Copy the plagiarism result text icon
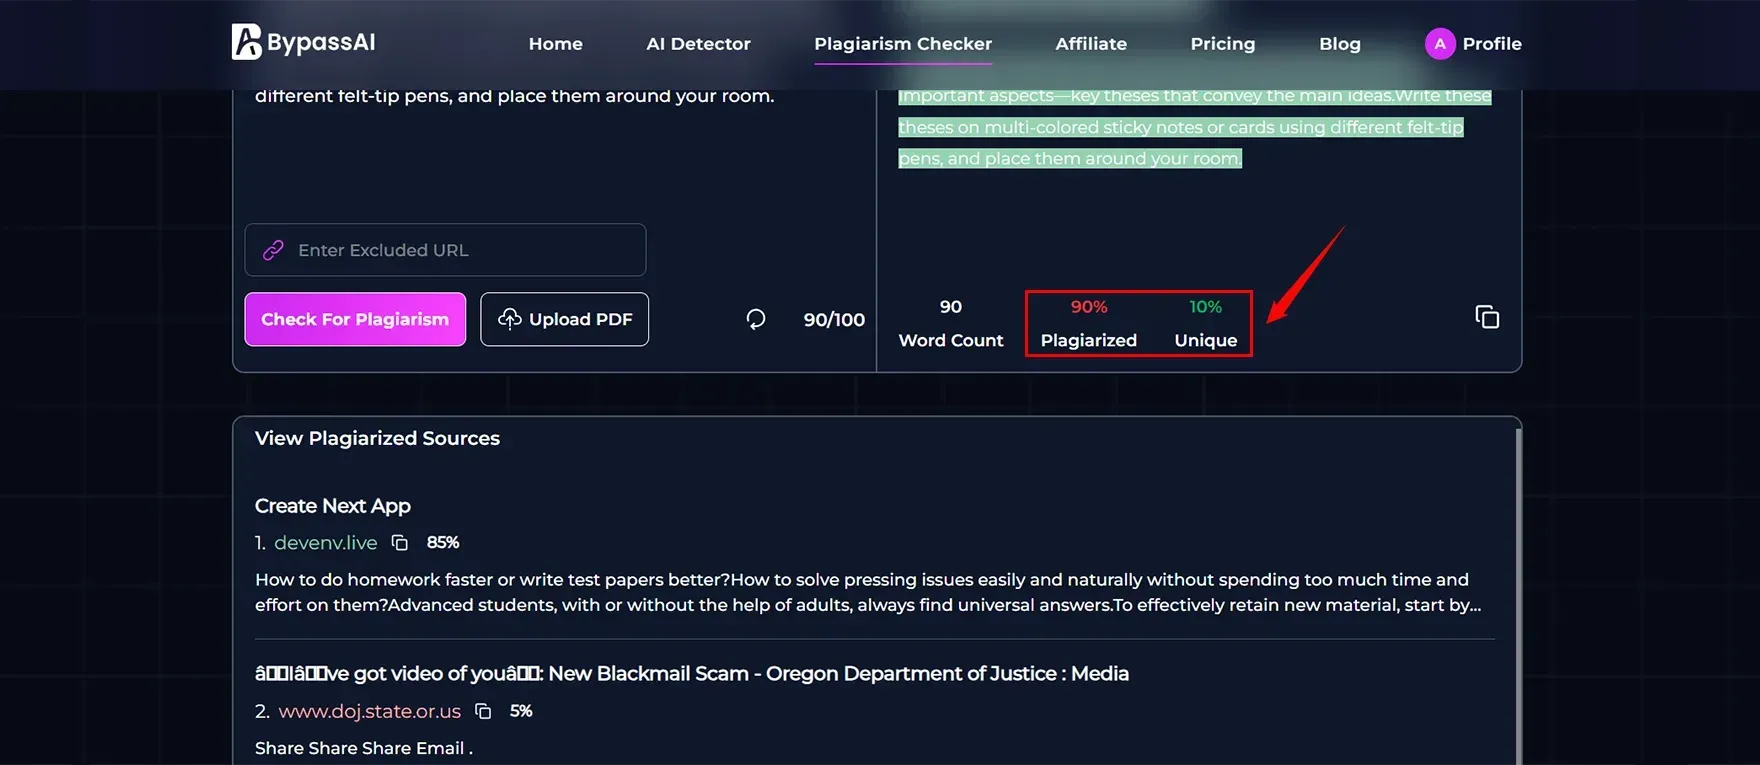 tap(1487, 317)
